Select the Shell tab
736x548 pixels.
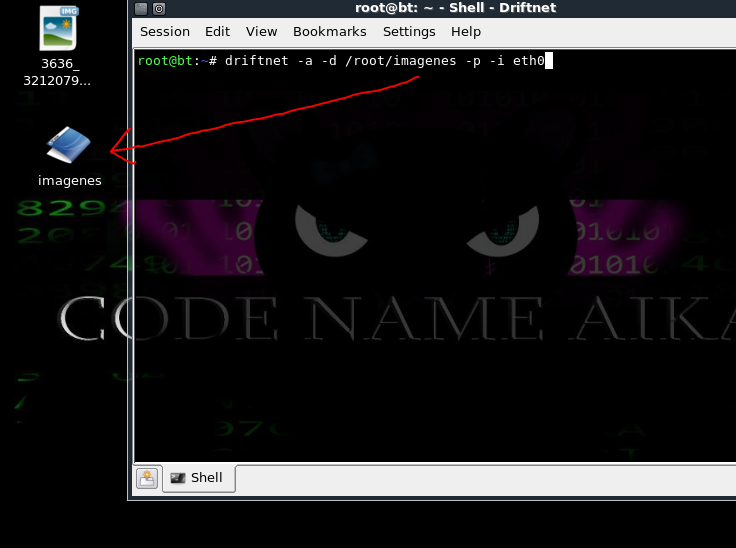tap(199, 478)
